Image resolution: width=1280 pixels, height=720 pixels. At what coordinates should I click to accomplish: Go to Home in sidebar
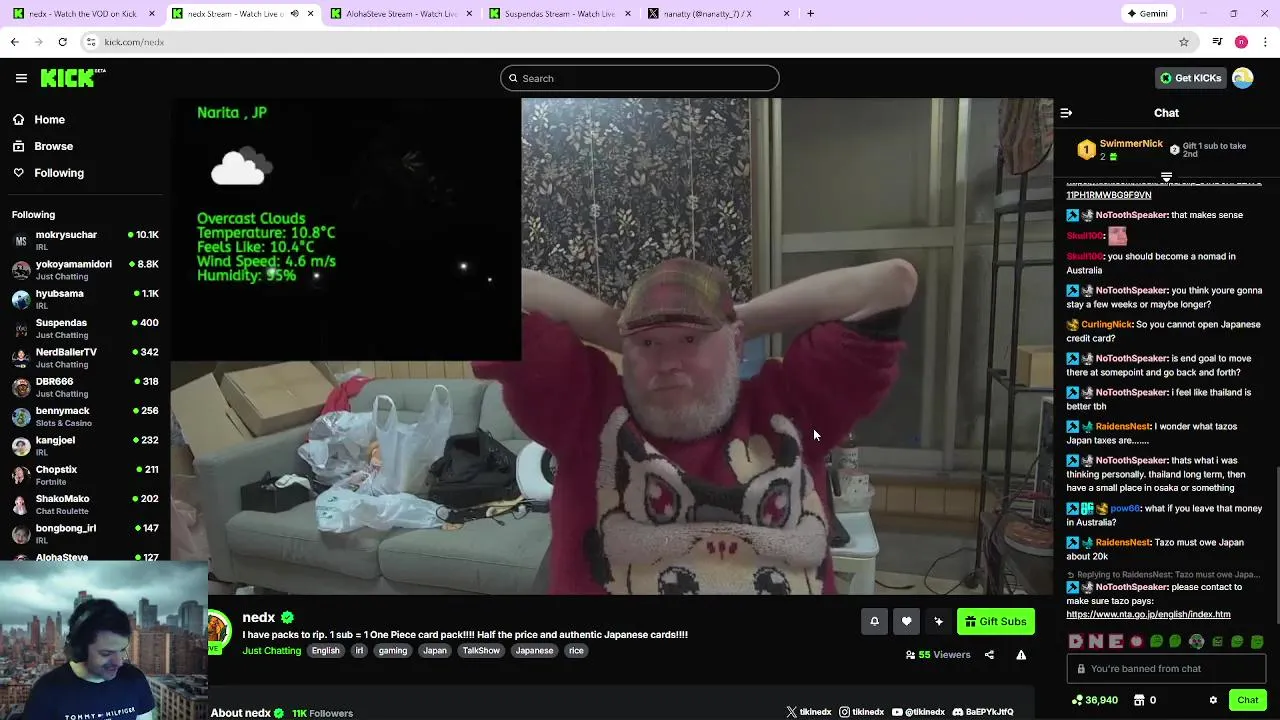click(x=39, y=119)
